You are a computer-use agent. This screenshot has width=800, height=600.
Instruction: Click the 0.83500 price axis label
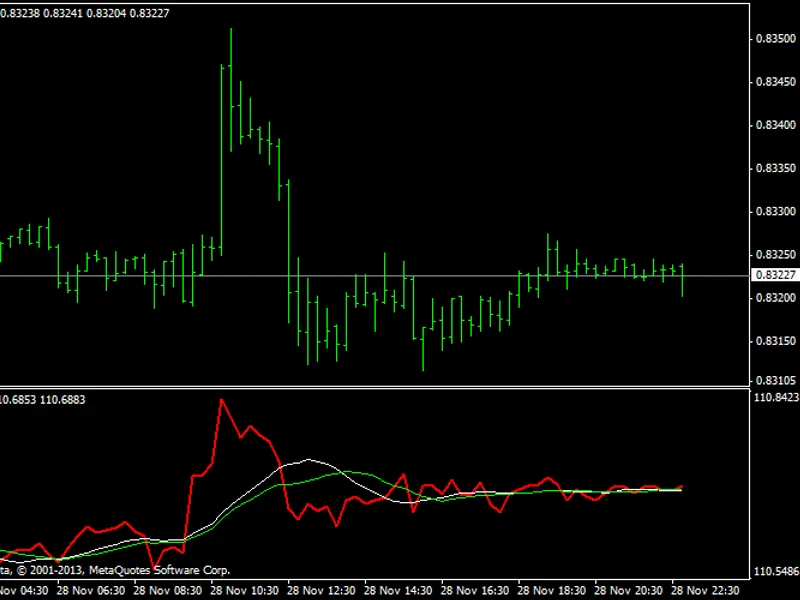[x=776, y=39]
